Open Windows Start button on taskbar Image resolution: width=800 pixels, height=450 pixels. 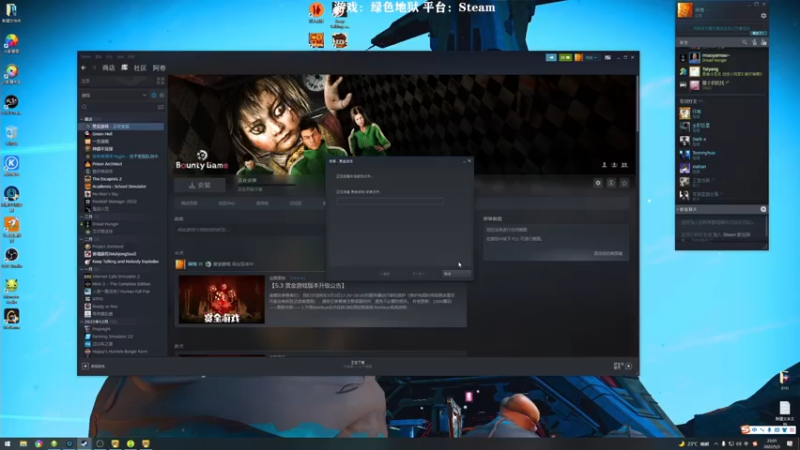[x=7, y=444]
